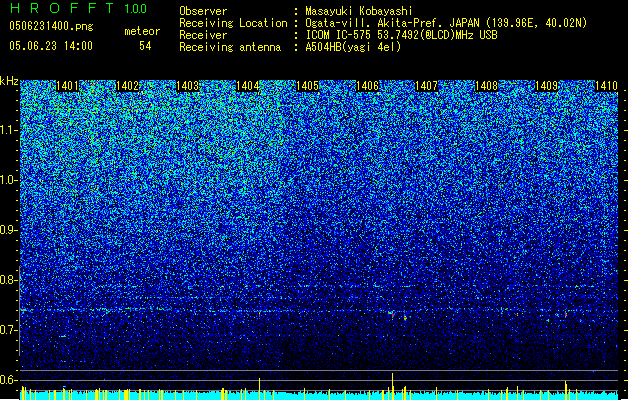Click the 1.0 frequency axis label

coord(9,180)
